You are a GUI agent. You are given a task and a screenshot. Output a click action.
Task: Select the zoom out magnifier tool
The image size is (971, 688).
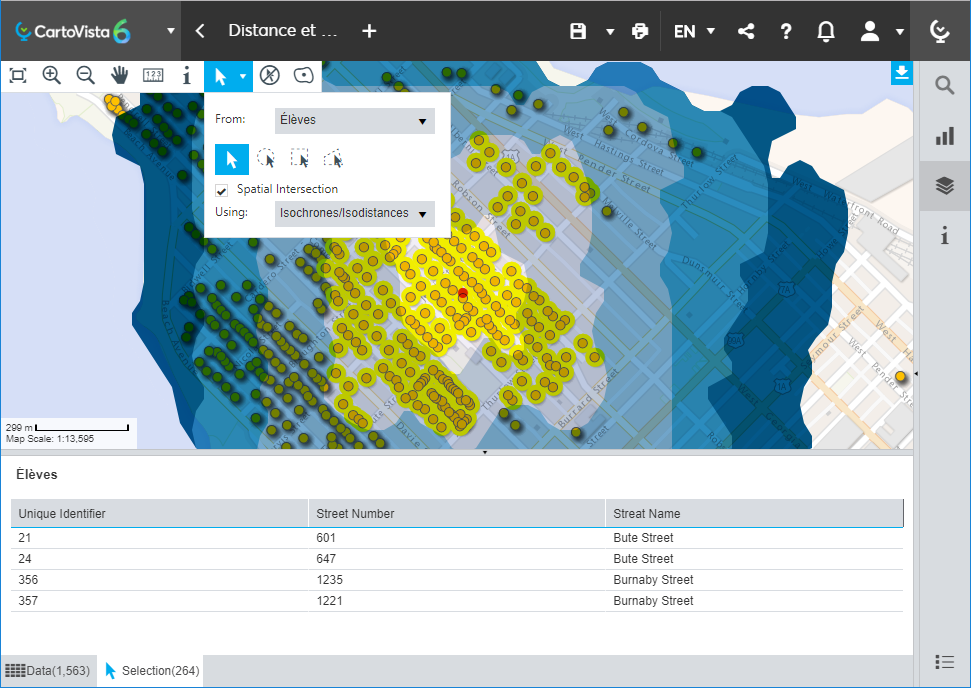click(86, 75)
